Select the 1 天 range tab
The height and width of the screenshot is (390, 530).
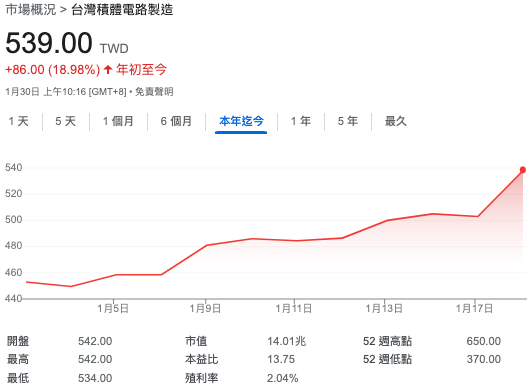19,121
